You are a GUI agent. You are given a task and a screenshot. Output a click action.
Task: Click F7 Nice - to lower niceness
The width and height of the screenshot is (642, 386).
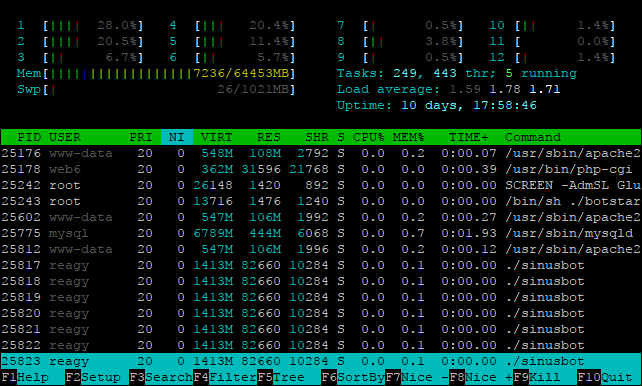point(417,377)
